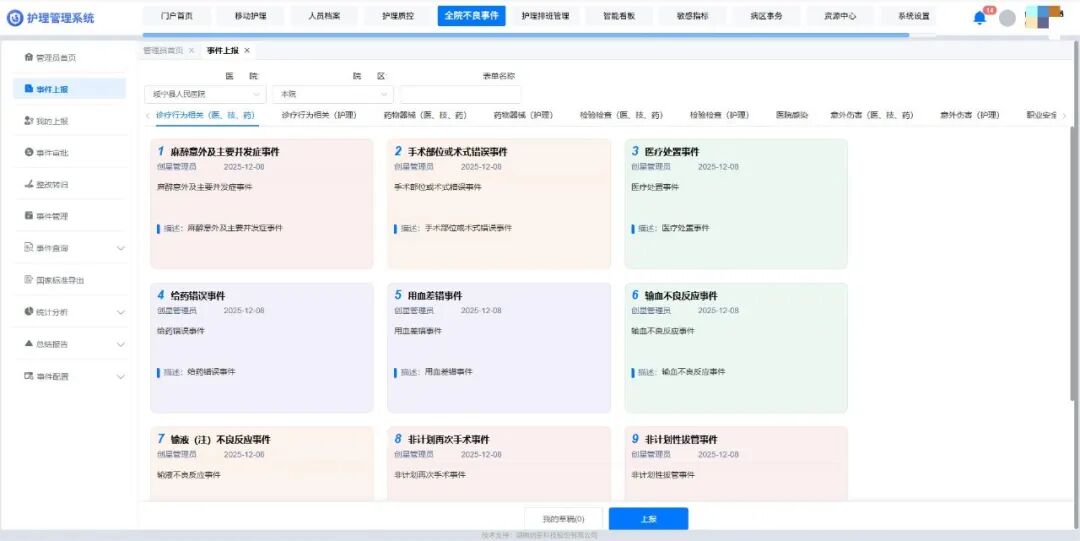Click the gray user avatar icon
Screen dimensions: 1080x541
point(1007,18)
